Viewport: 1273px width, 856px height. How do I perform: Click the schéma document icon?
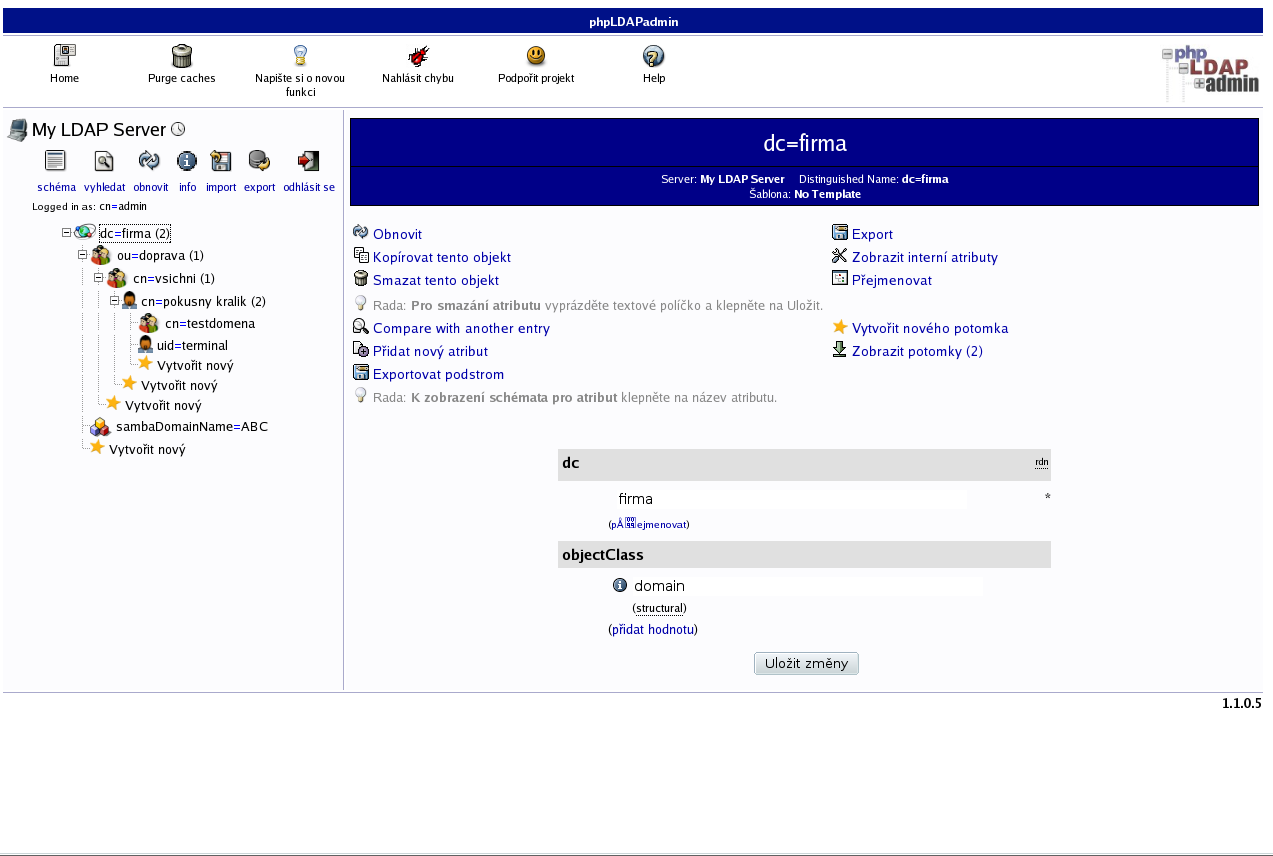click(x=55, y=160)
